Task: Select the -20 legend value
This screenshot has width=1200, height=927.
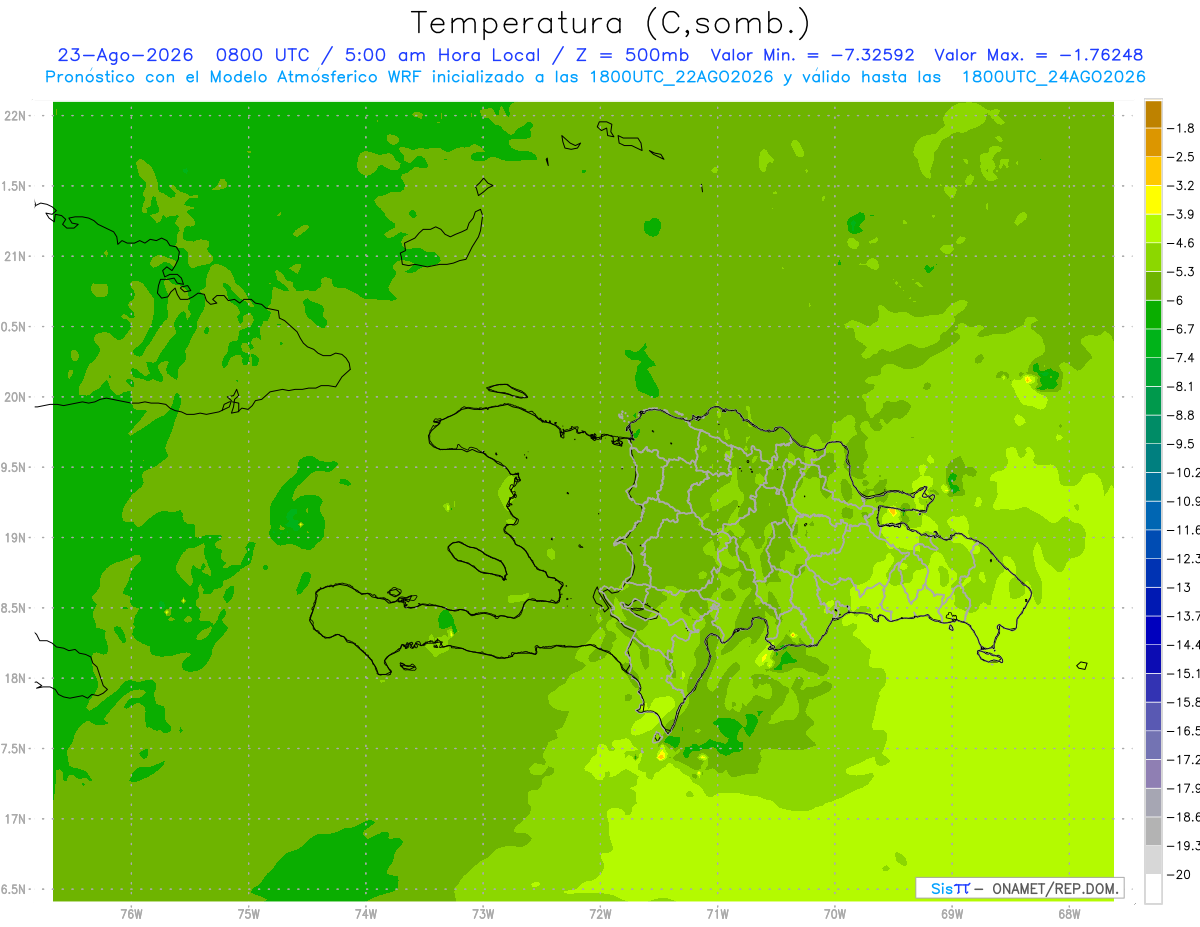Action: click(1178, 875)
